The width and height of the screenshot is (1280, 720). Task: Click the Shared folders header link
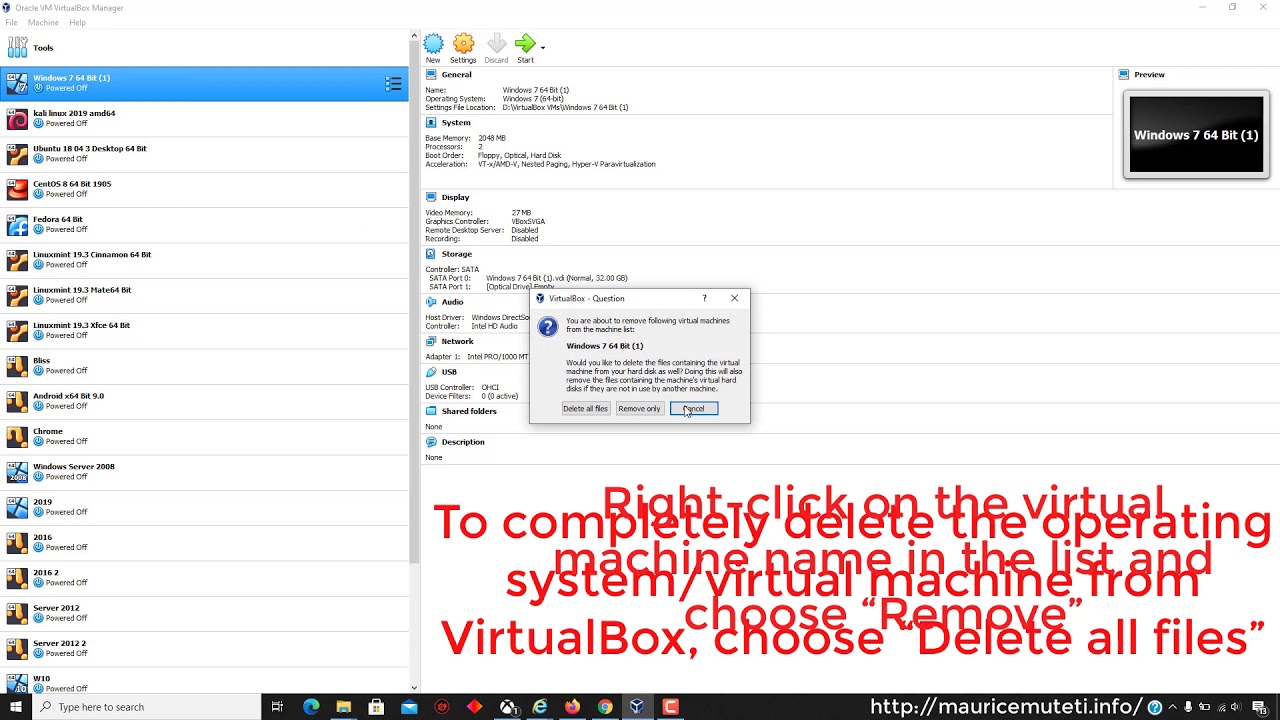(x=469, y=411)
